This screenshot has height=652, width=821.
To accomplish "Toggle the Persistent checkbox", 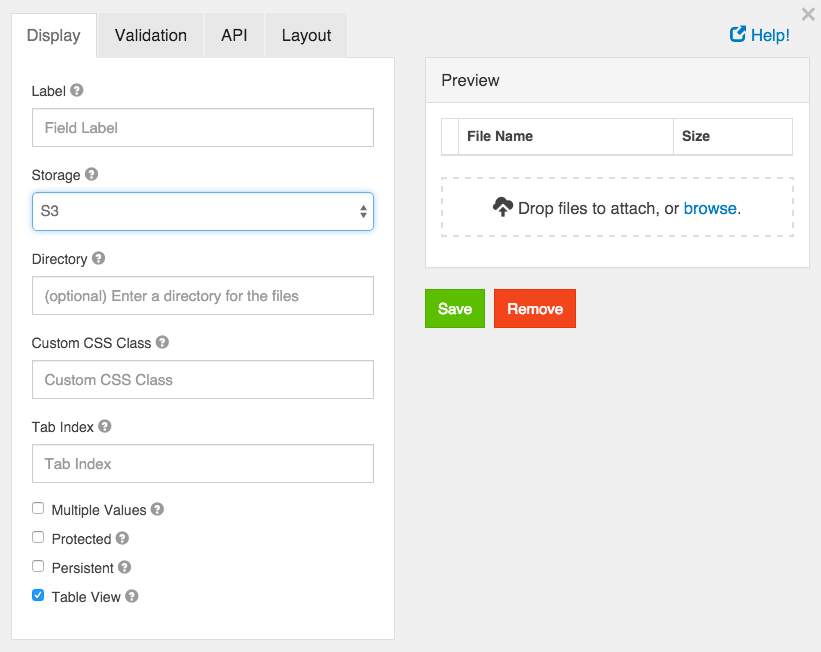I will click(x=38, y=566).
